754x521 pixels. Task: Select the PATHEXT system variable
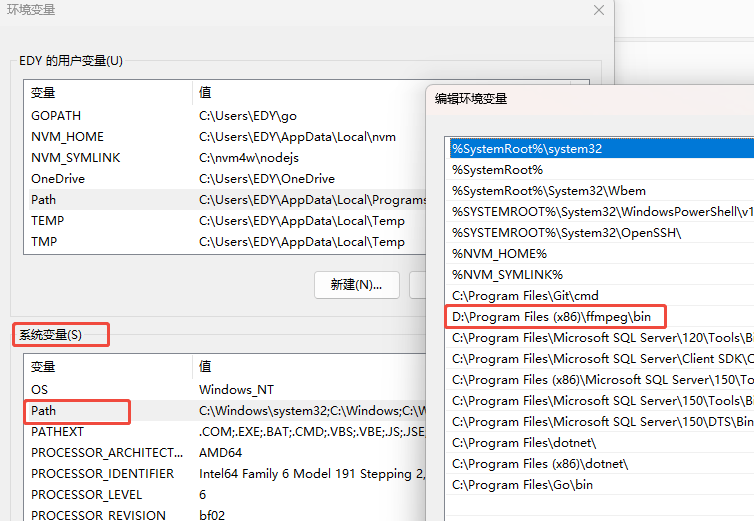coord(57,432)
